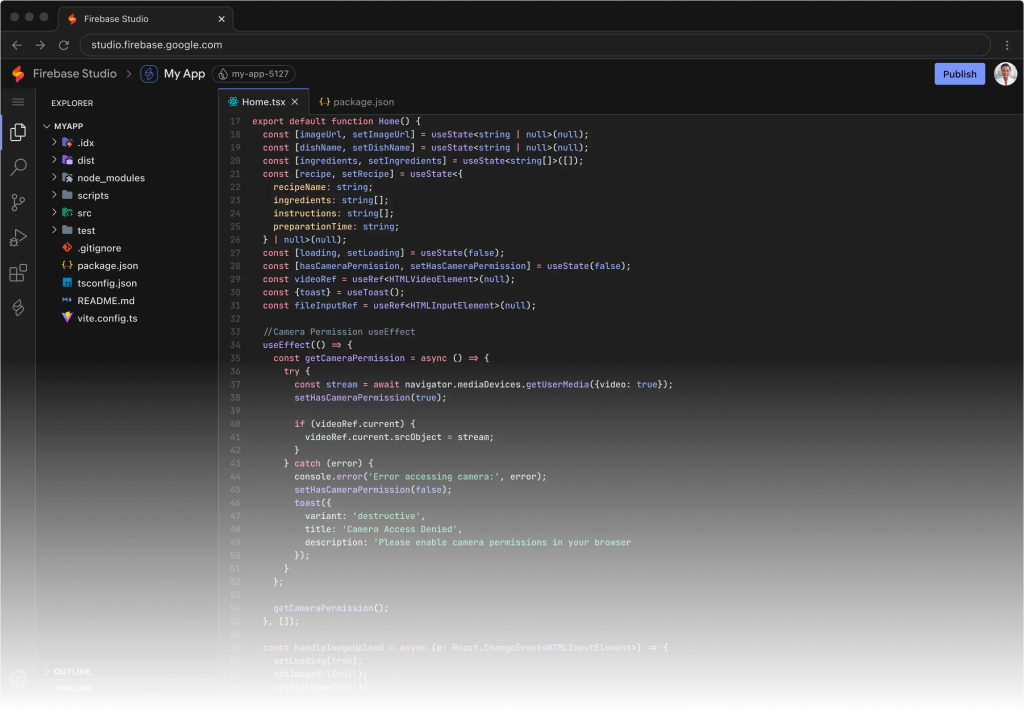Open README.md in the explorer
This screenshot has height=712, width=1024.
click(105, 300)
